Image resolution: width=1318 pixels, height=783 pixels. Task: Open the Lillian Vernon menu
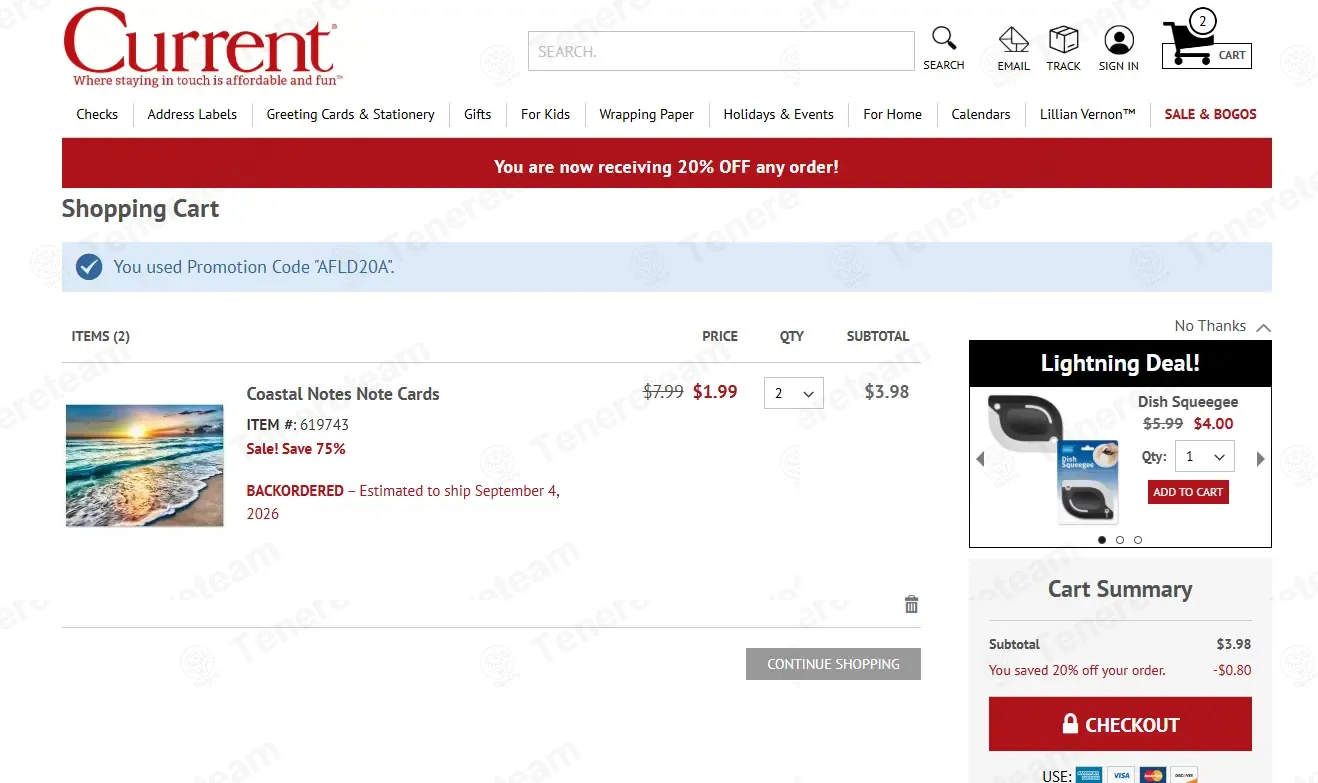pos(1088,114)
